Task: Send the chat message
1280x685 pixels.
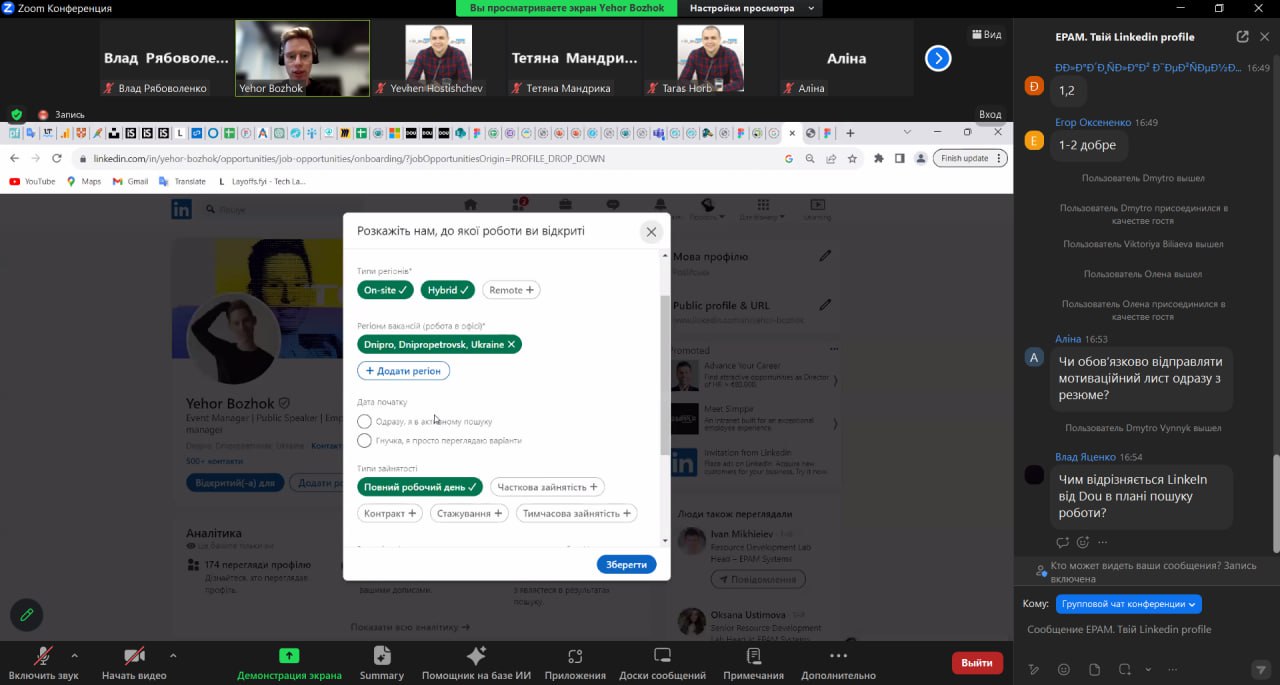Action: point(1260,669)
